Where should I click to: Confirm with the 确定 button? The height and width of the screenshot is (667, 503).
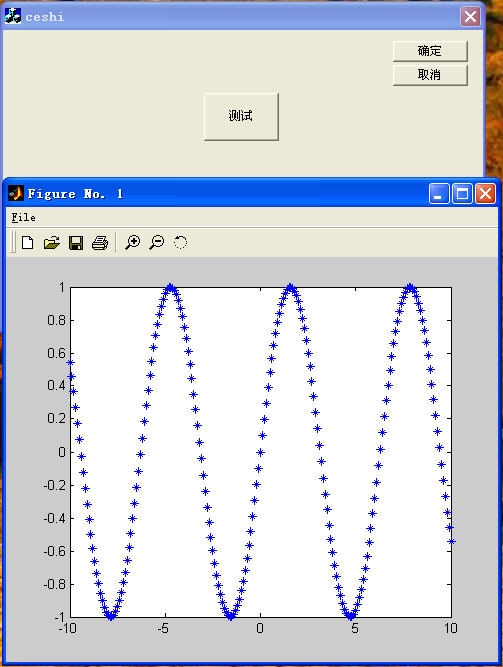[x=430, y=51]
